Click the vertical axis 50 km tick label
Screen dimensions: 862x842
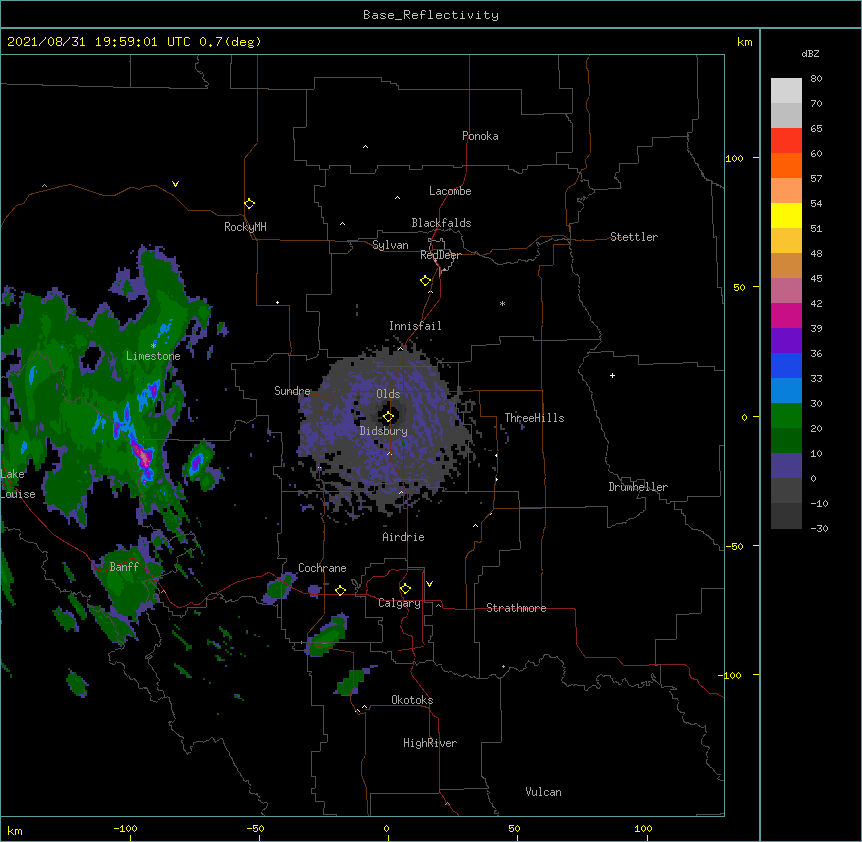[739, 287]
